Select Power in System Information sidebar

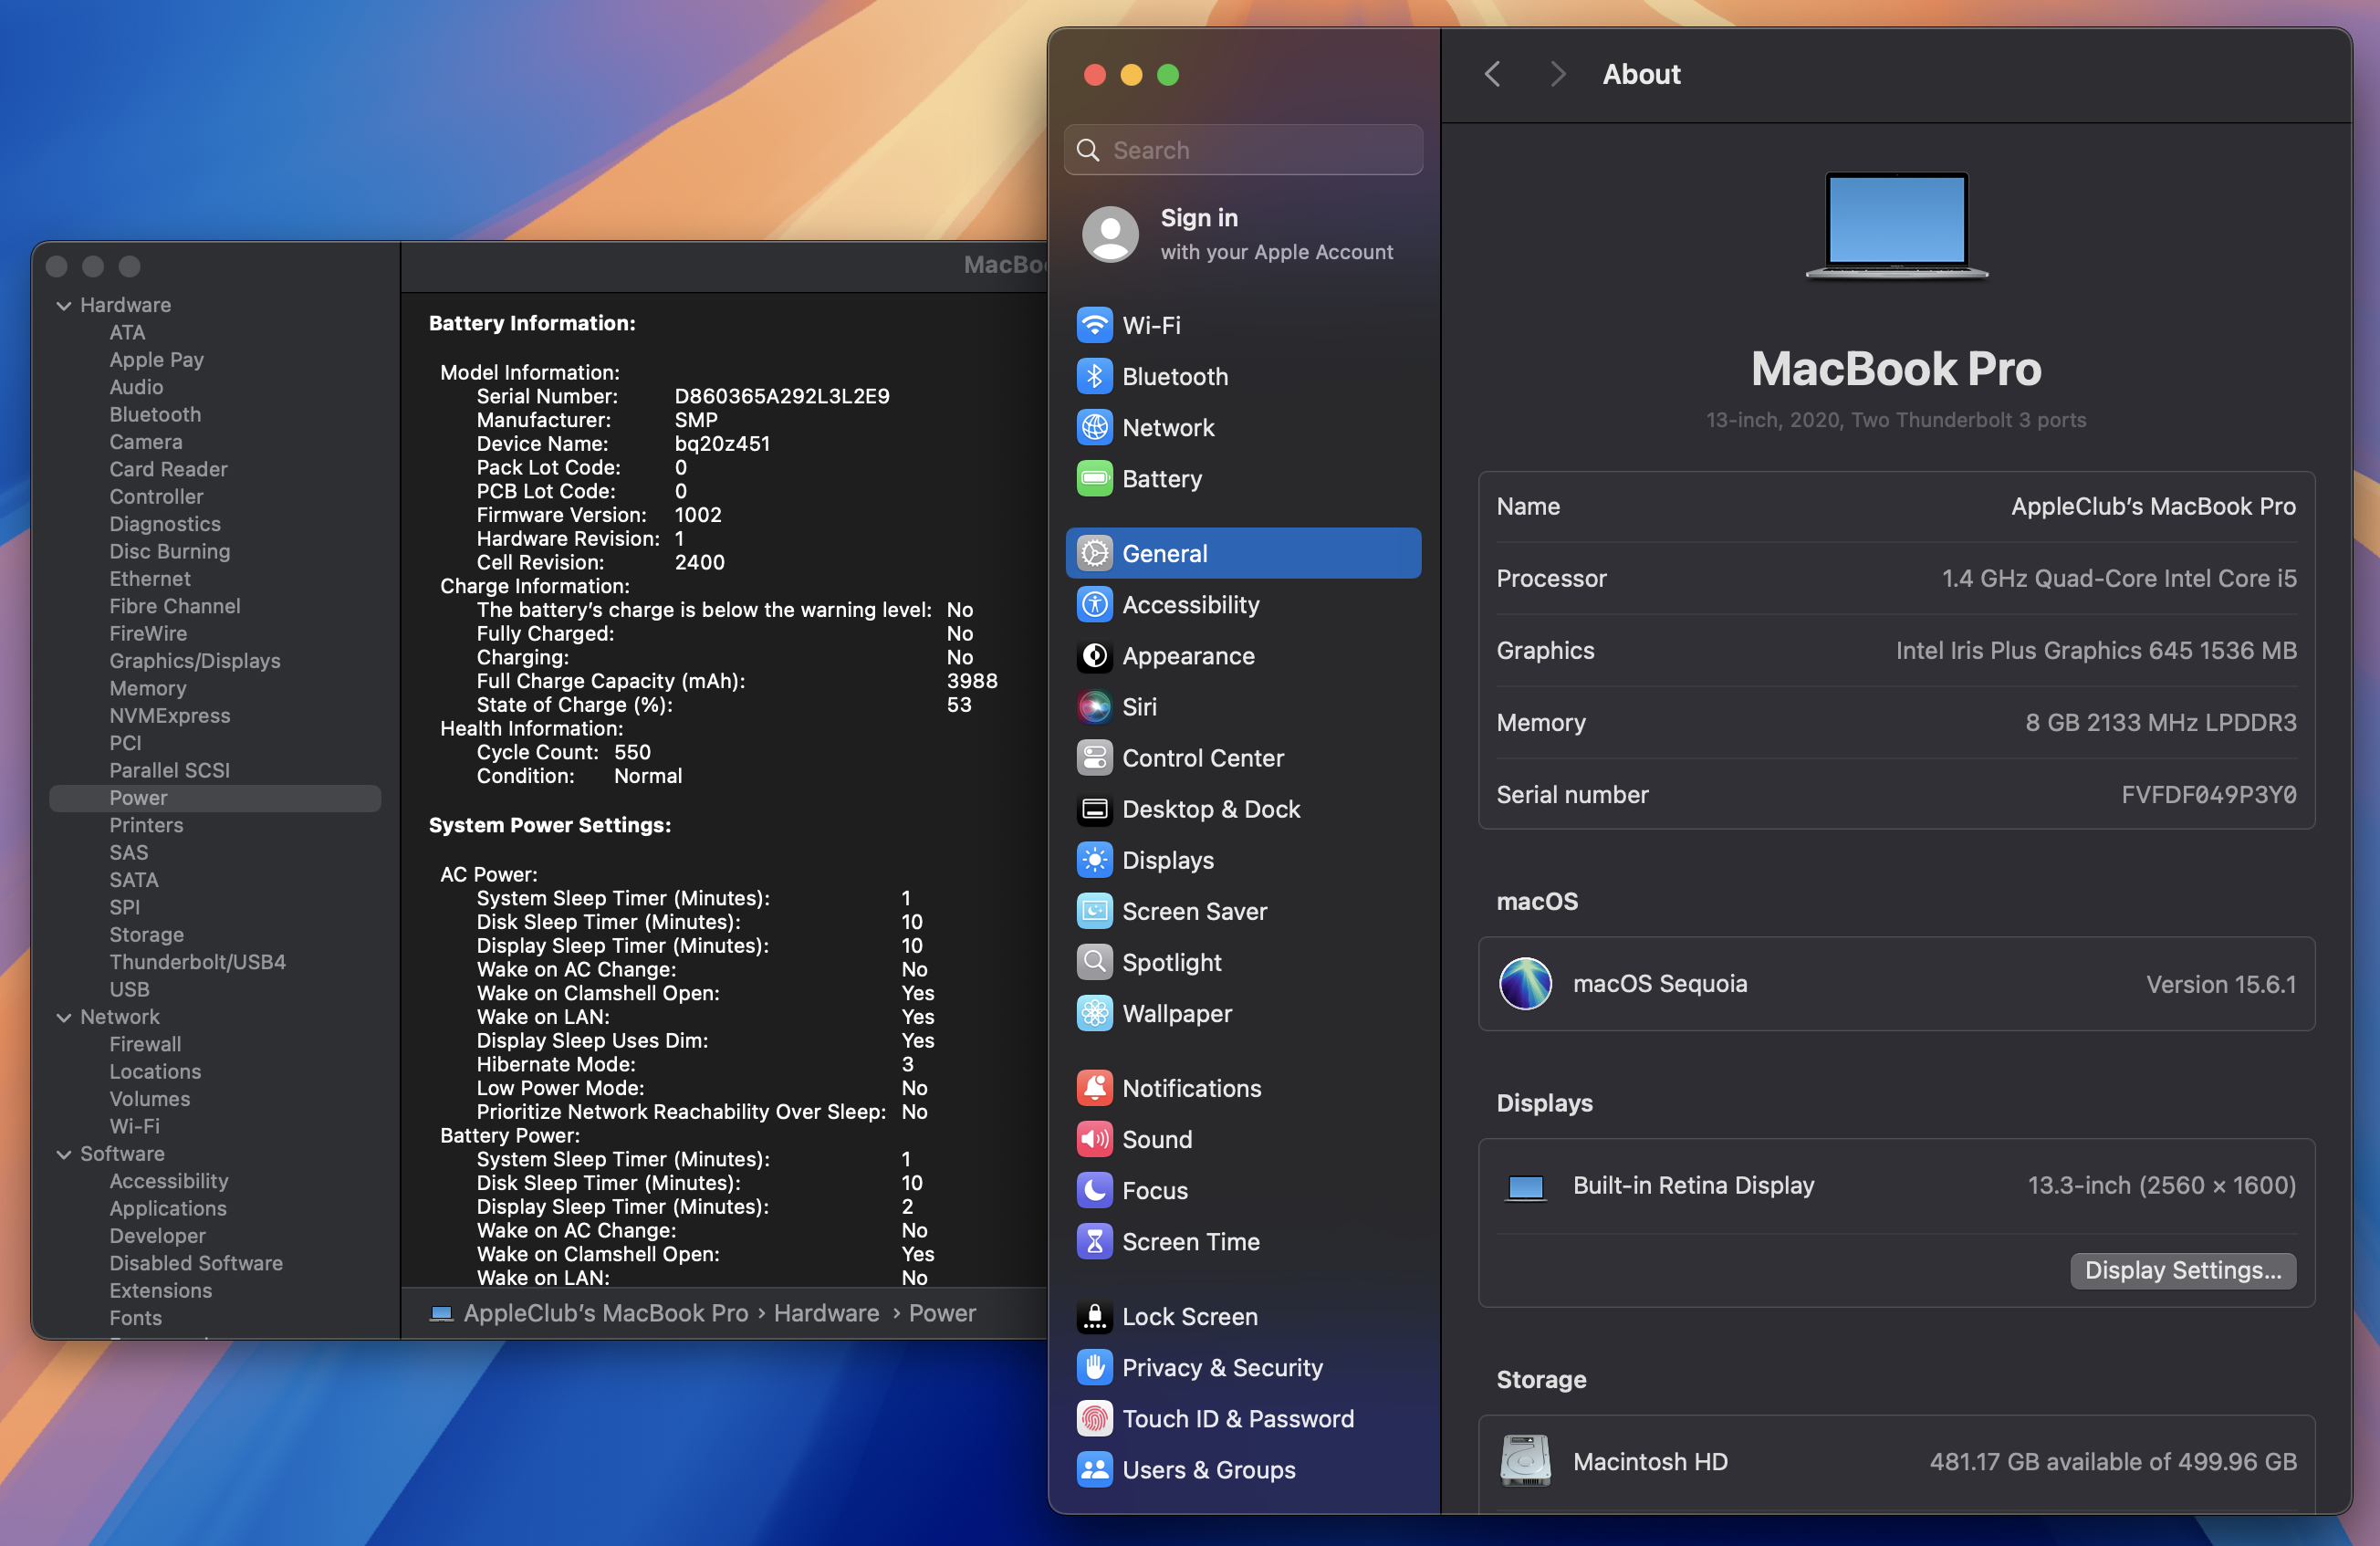point(215,798)
